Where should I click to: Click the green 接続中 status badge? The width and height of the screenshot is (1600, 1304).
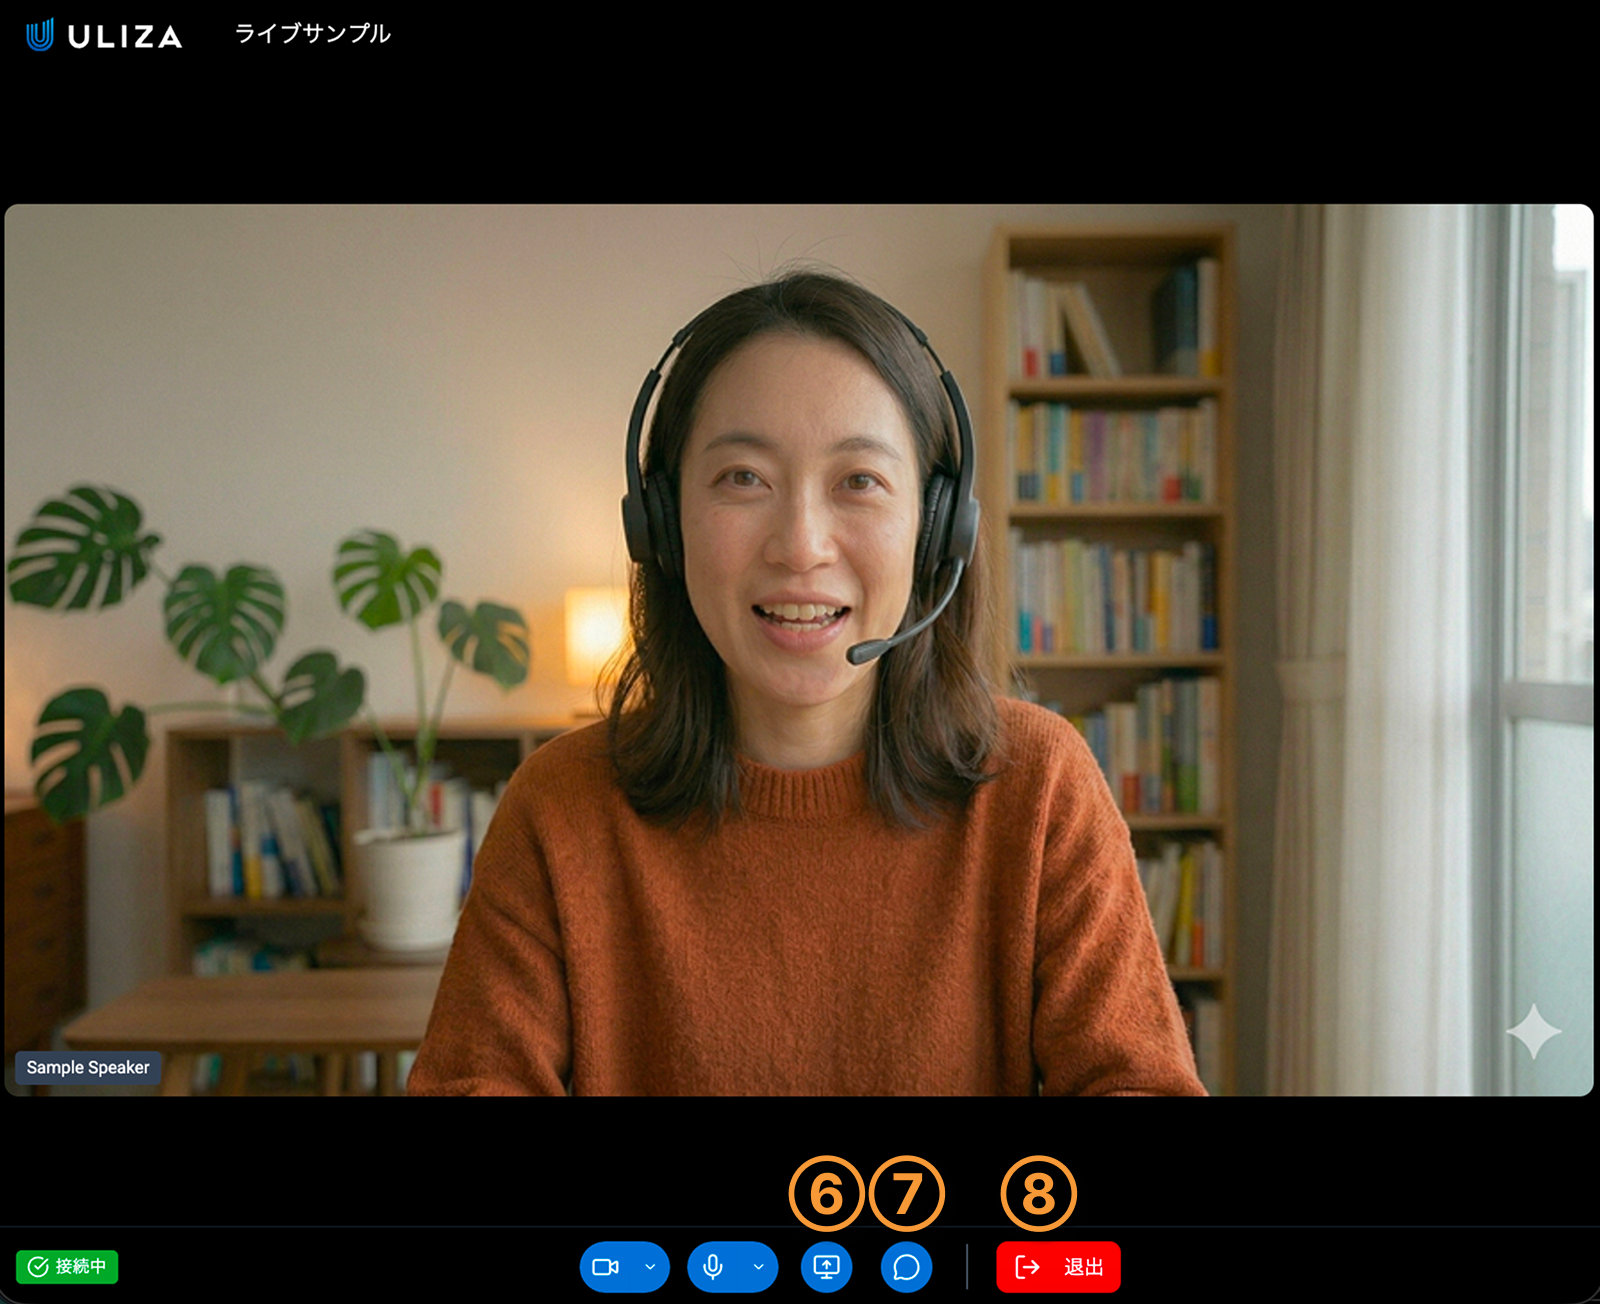tap(67, 1267)
